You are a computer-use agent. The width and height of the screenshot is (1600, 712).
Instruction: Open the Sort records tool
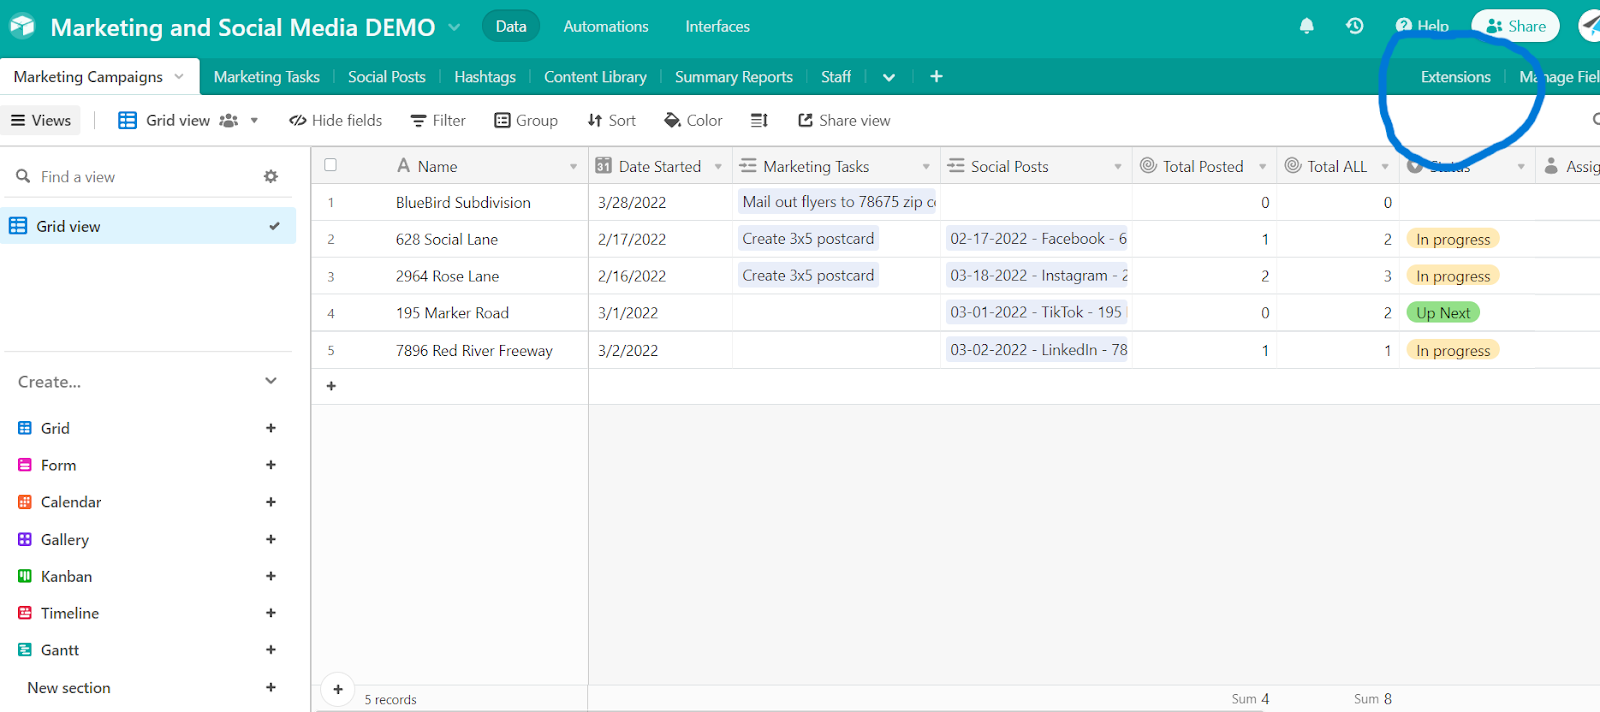point(611,120)
